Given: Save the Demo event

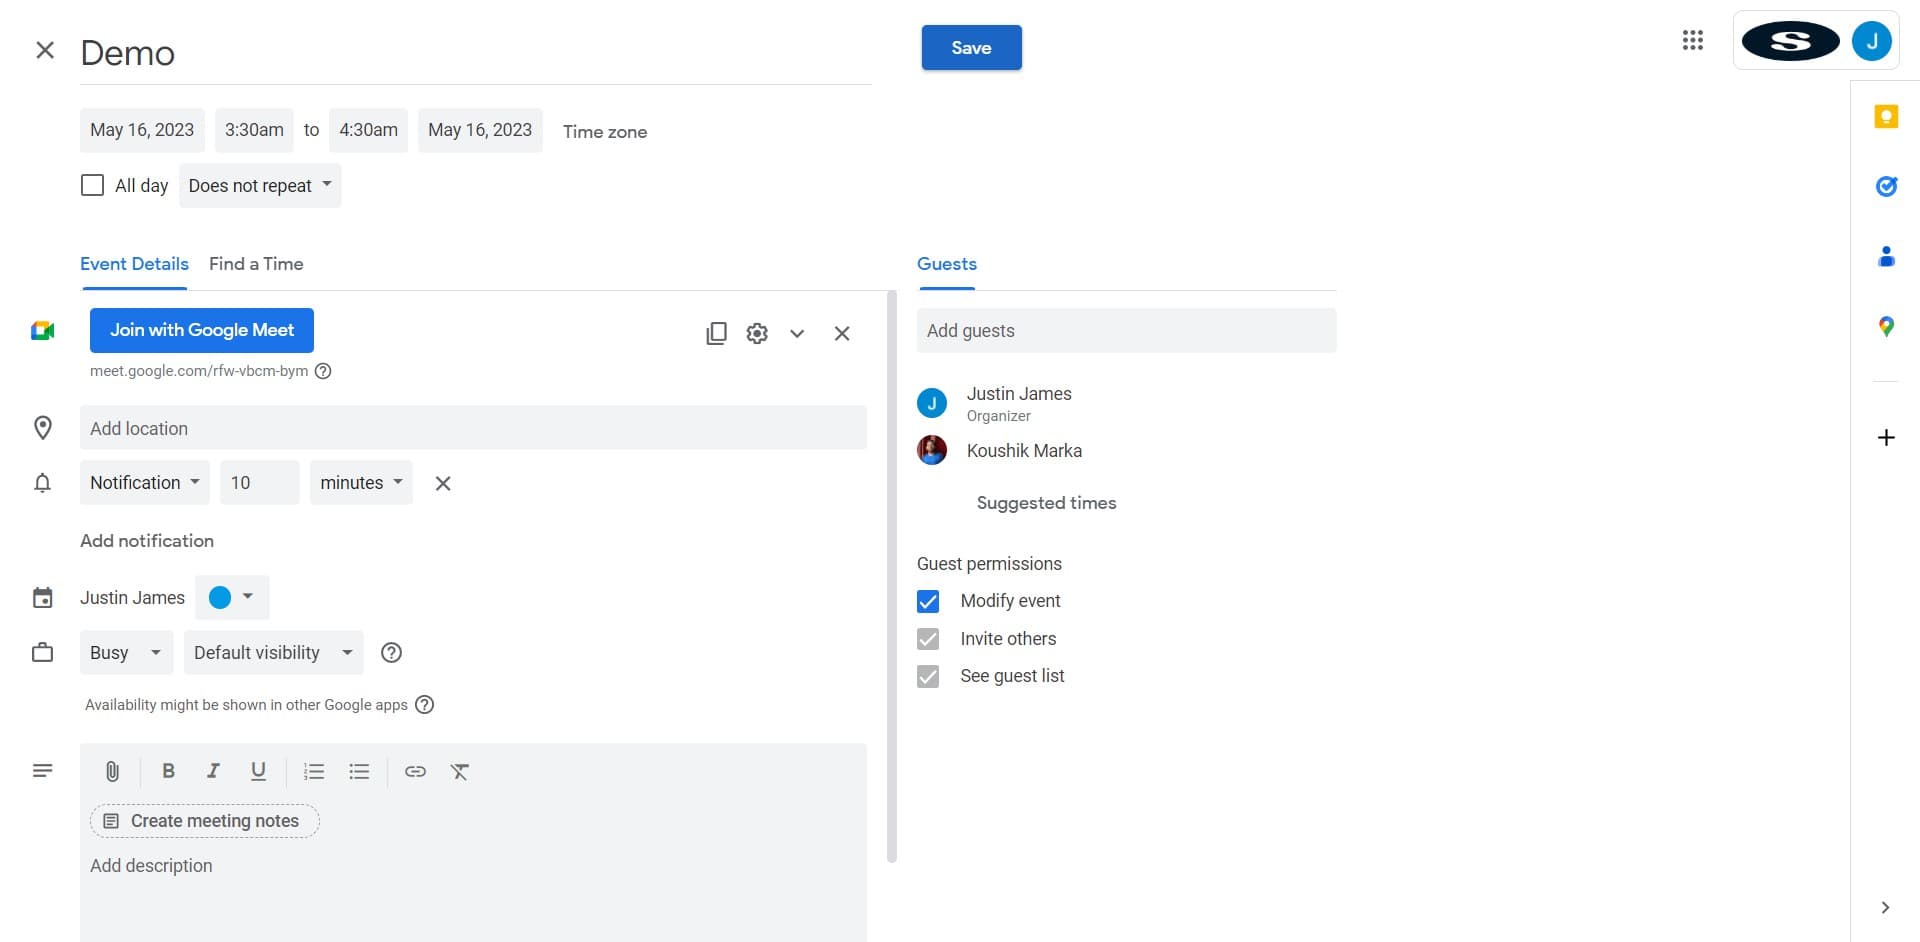Looking at the screenshot, I should (x=971, y=47).
